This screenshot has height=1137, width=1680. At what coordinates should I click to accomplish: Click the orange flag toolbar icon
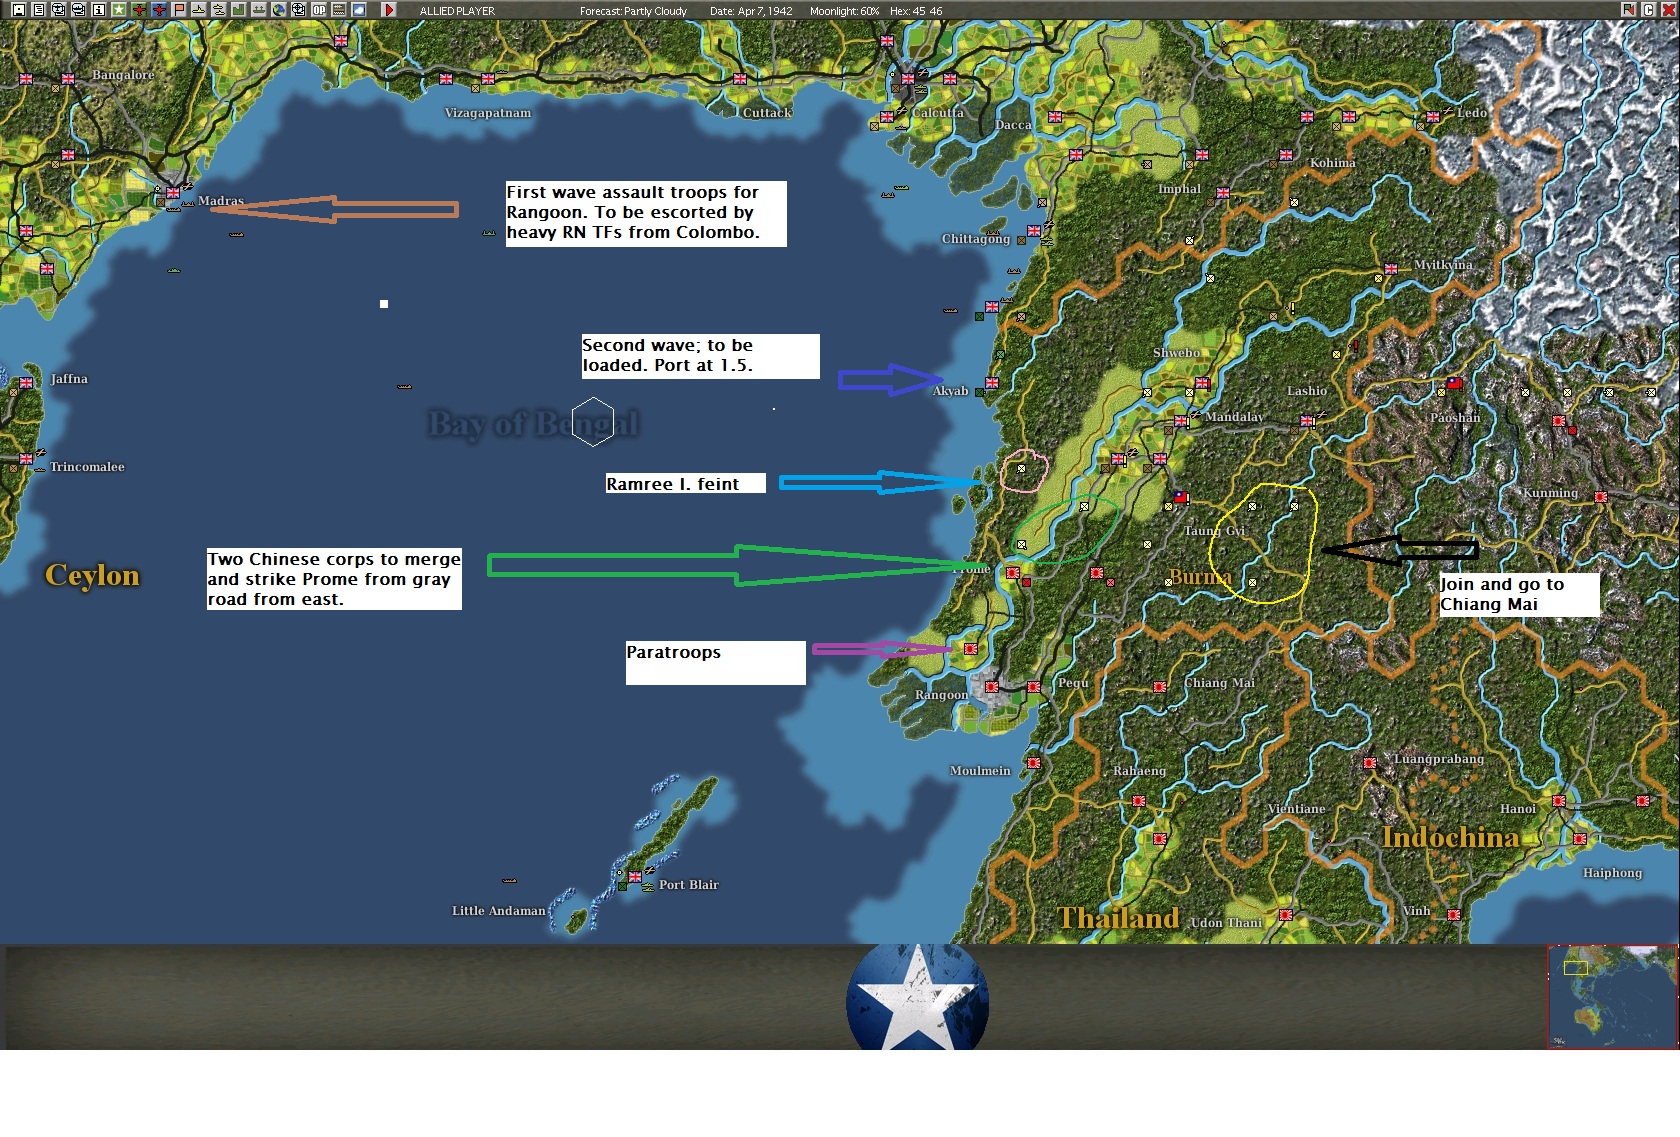pos(179,10)
